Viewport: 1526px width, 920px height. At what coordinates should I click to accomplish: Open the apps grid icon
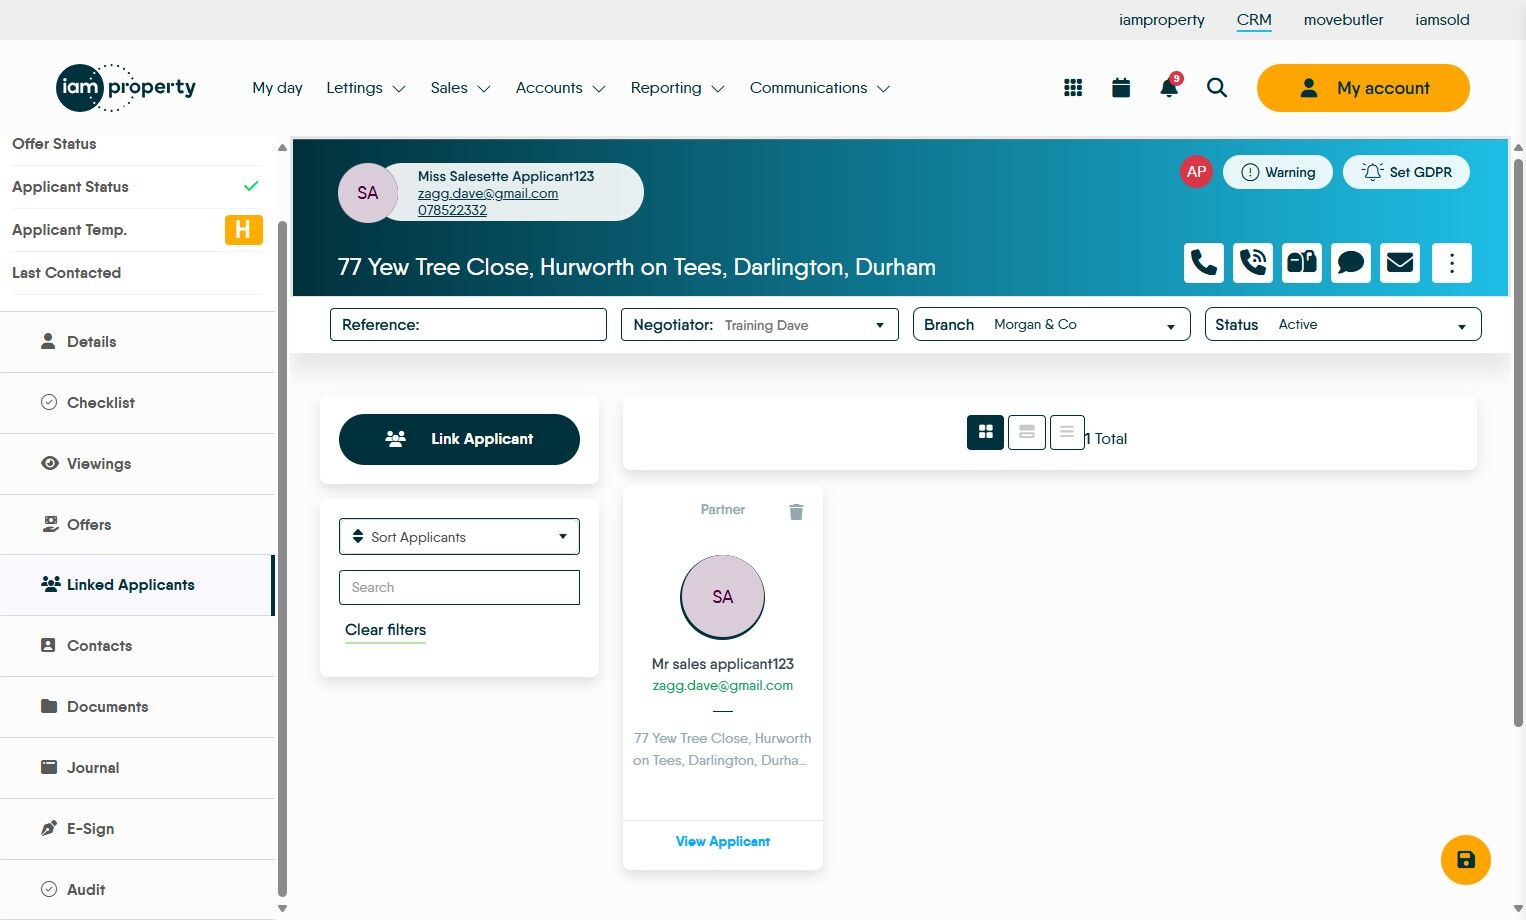coord(1073,88)
